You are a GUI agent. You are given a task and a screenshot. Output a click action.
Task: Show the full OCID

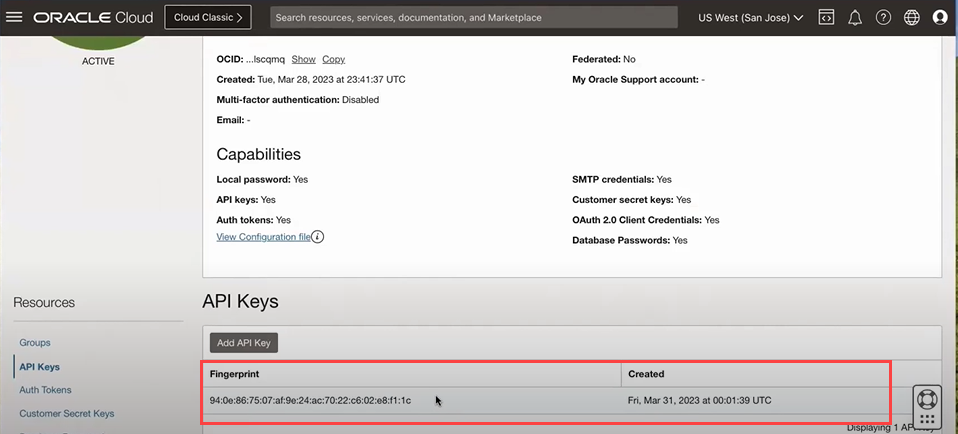(303, 59)
